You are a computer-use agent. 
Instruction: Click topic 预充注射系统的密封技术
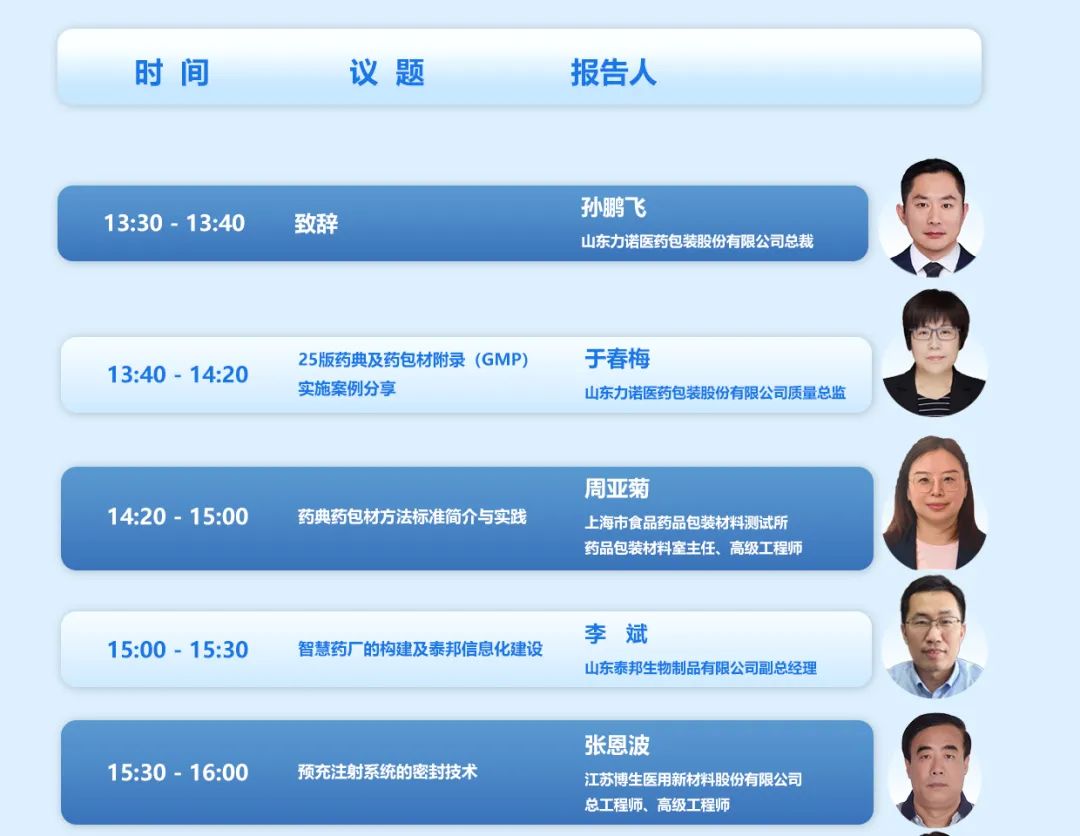[387, 772]
